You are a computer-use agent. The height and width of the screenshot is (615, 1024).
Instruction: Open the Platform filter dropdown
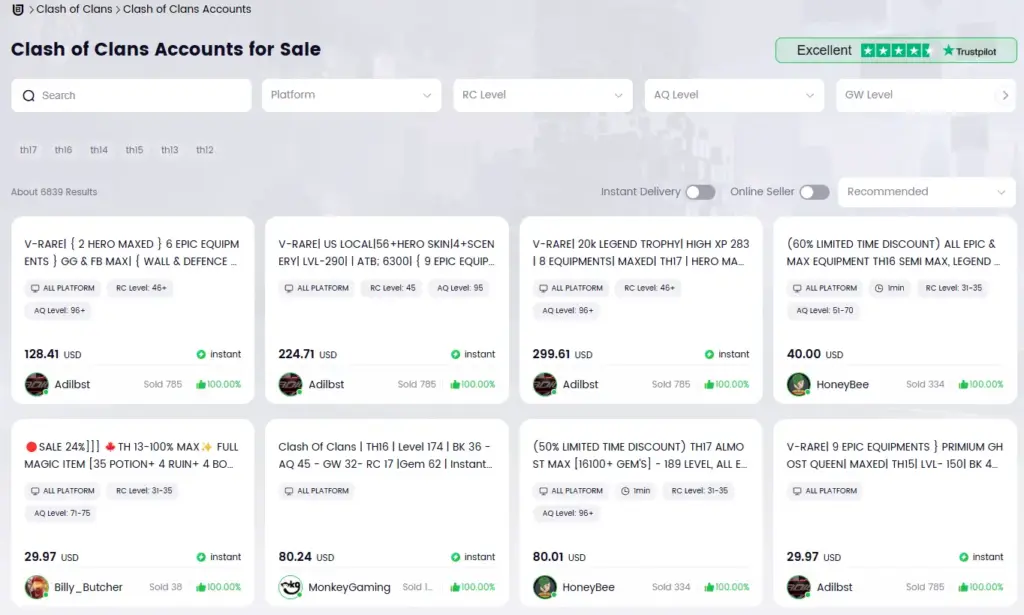pos(351,95)
